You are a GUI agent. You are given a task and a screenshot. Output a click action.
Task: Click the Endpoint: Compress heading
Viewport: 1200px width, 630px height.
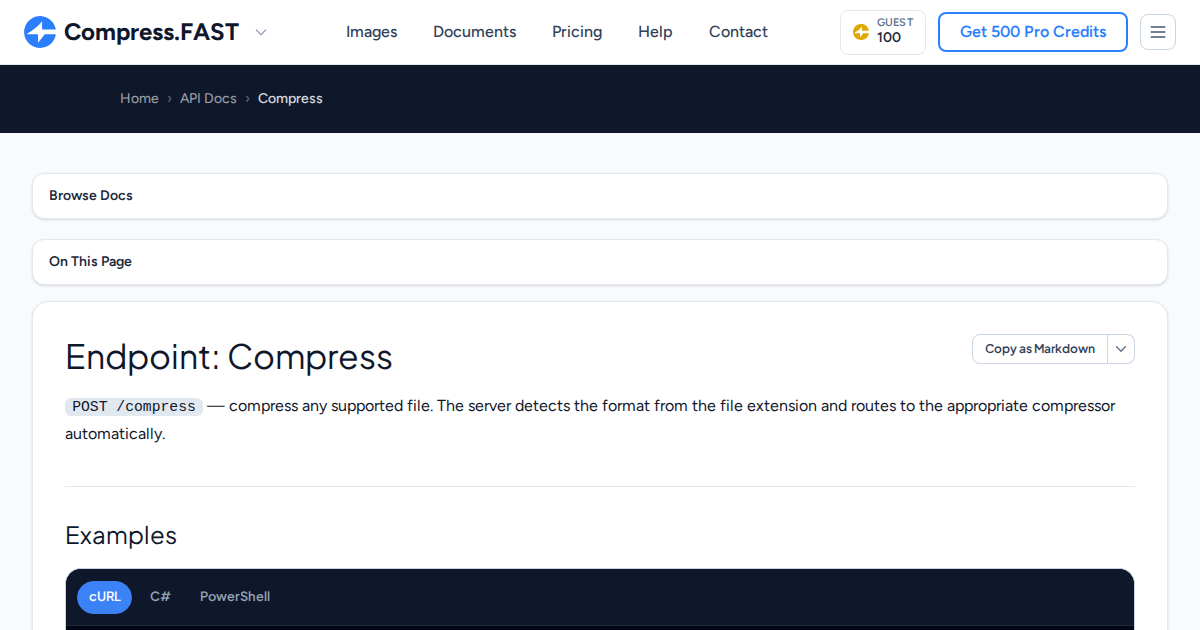click(x=229, y=357)
